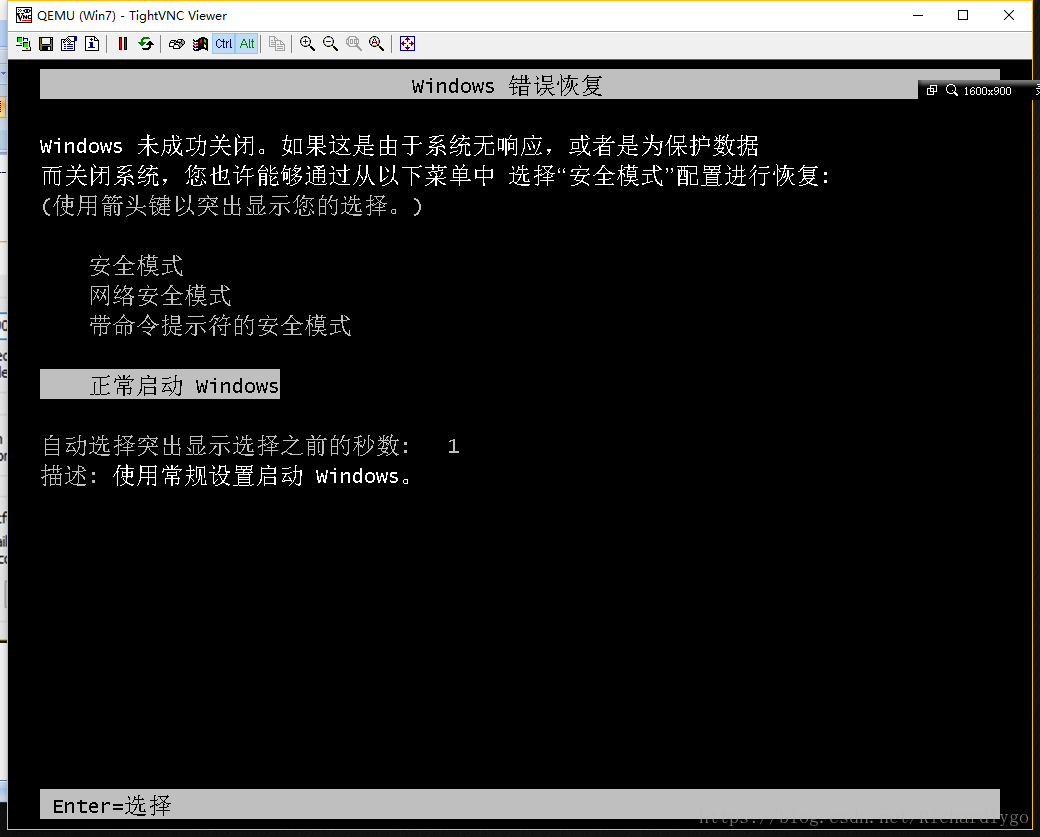Click the Enter=选择 status bar text
This screenshot has height=837, width=1040.
(111, 806)
